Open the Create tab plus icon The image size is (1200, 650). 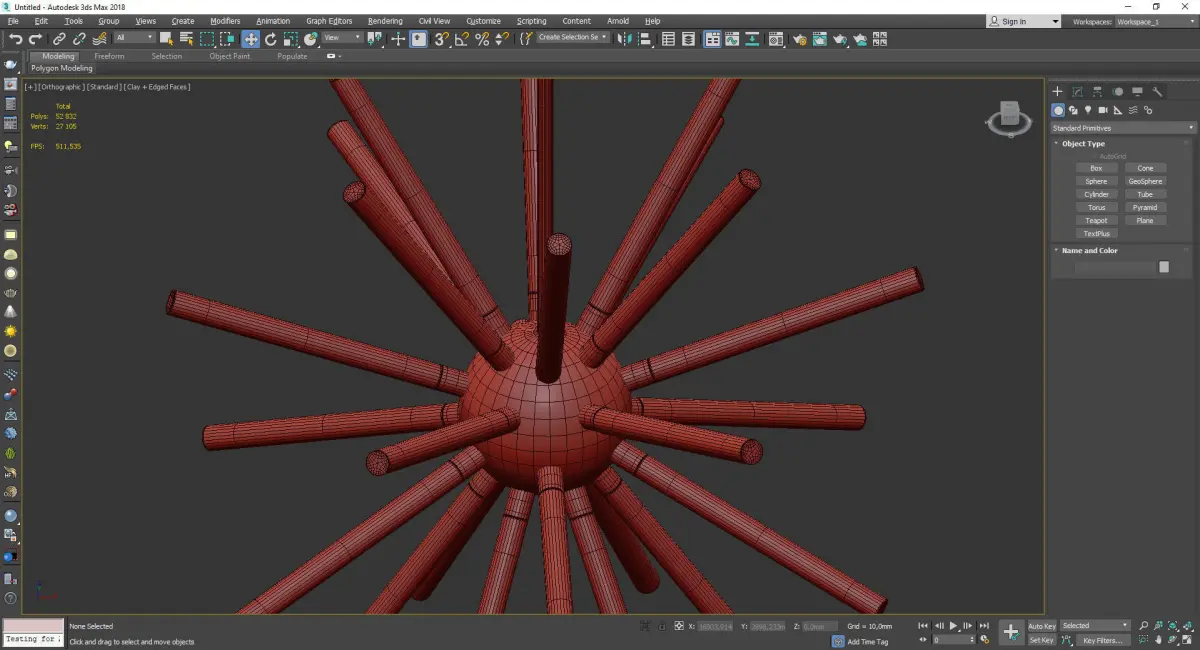coord(1057,92)
